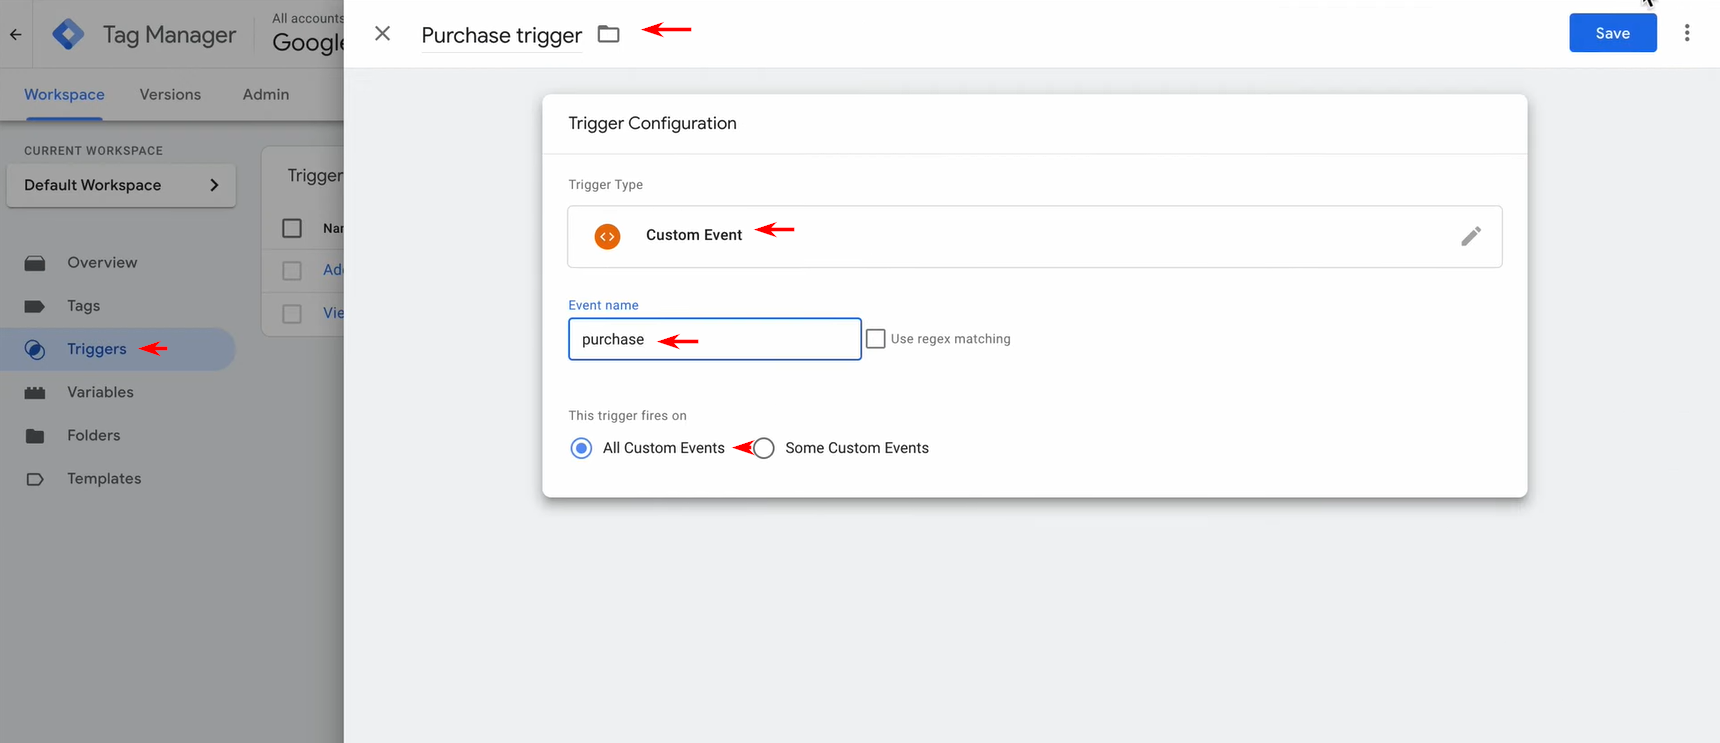
Task: Click the Event name input field
Action: click(714, 339)
